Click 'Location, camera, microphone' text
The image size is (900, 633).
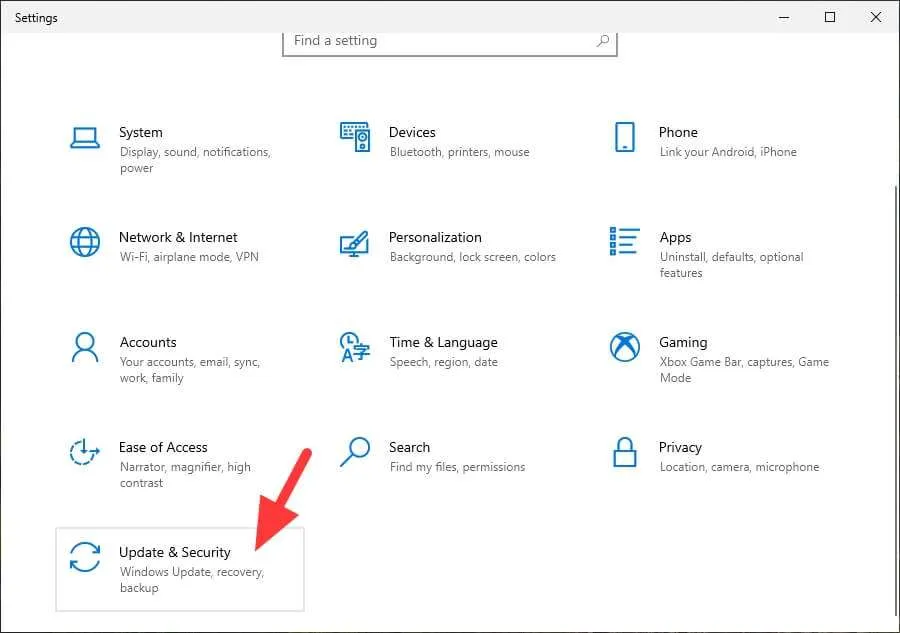(739, 467)
